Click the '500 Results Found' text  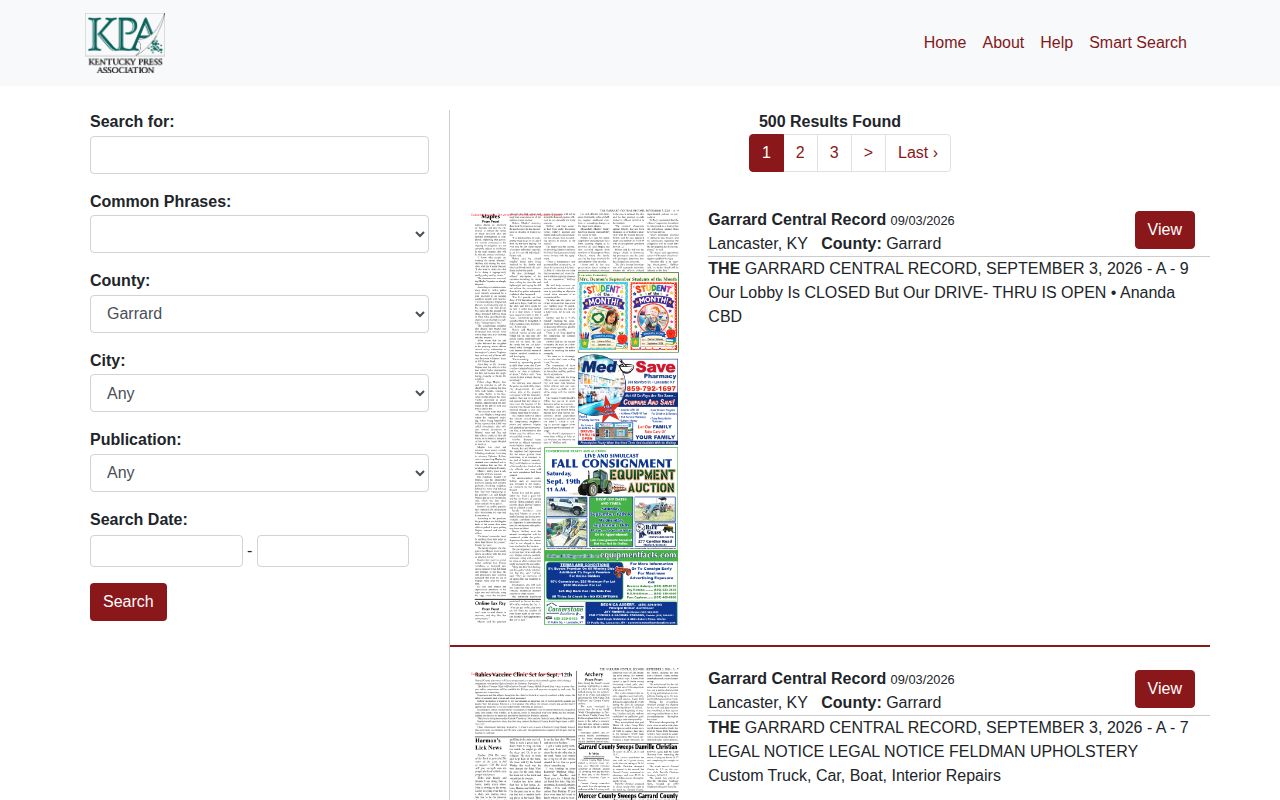tap(830, 122)
